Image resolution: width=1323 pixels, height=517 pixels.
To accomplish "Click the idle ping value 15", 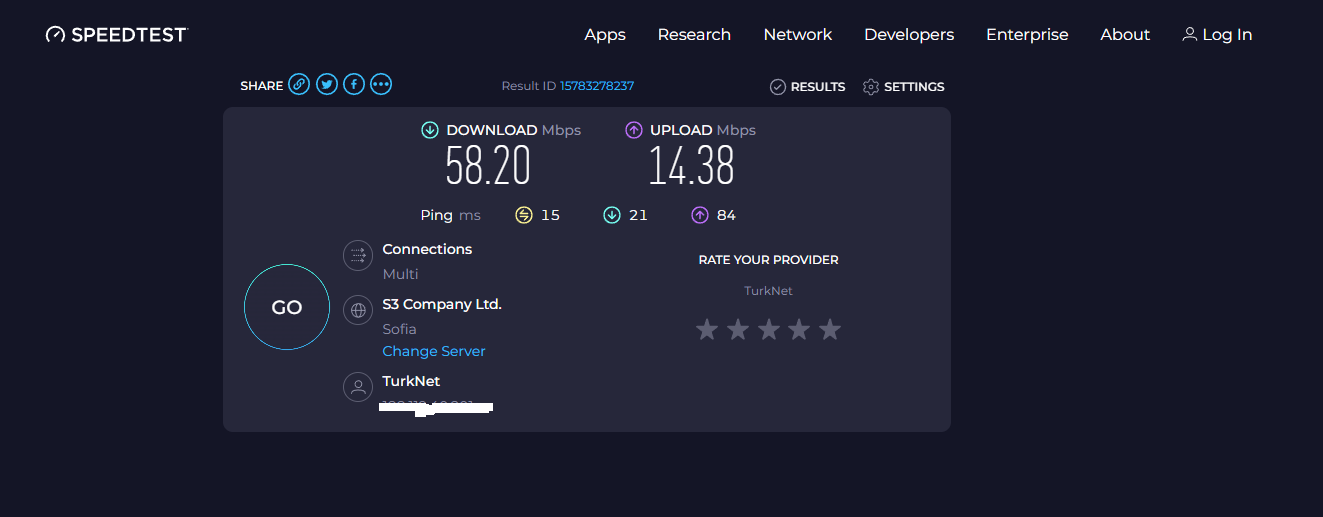I will pyautogui.click(x=551, y=215).
